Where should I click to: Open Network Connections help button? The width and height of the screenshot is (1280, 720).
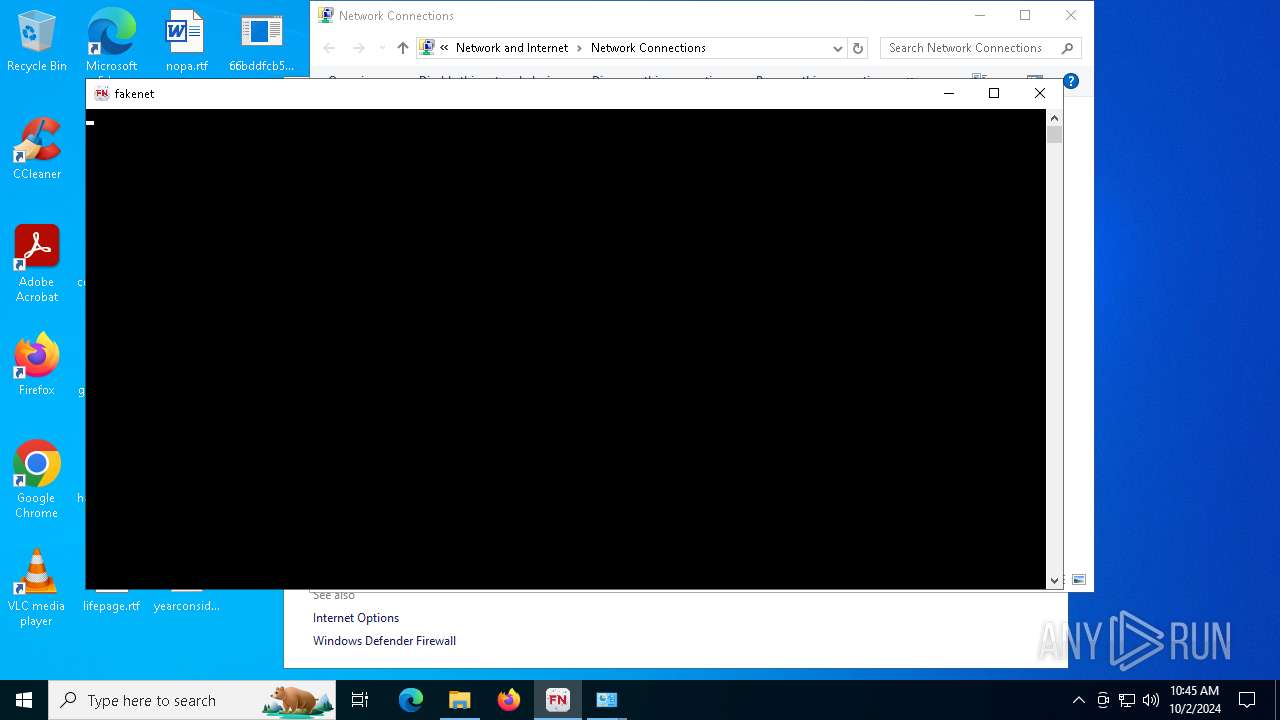pyautogui.click(x=1071, y=81)
